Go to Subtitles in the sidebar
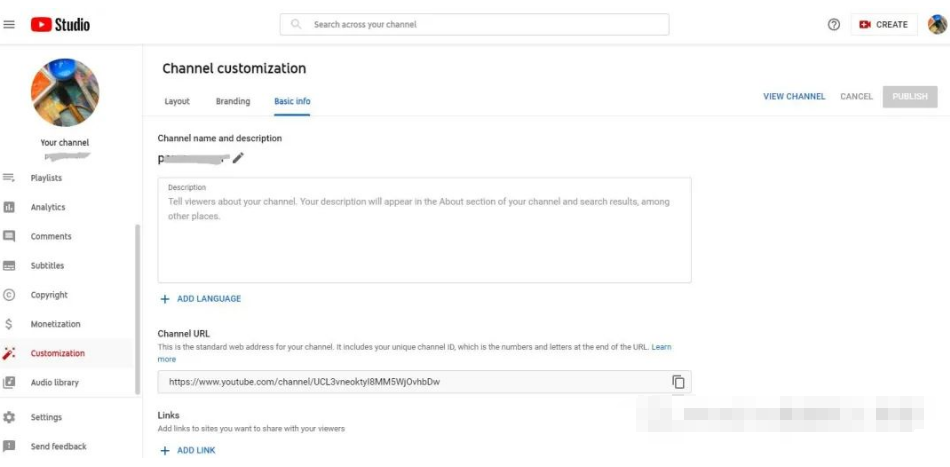 pos(47,265)
